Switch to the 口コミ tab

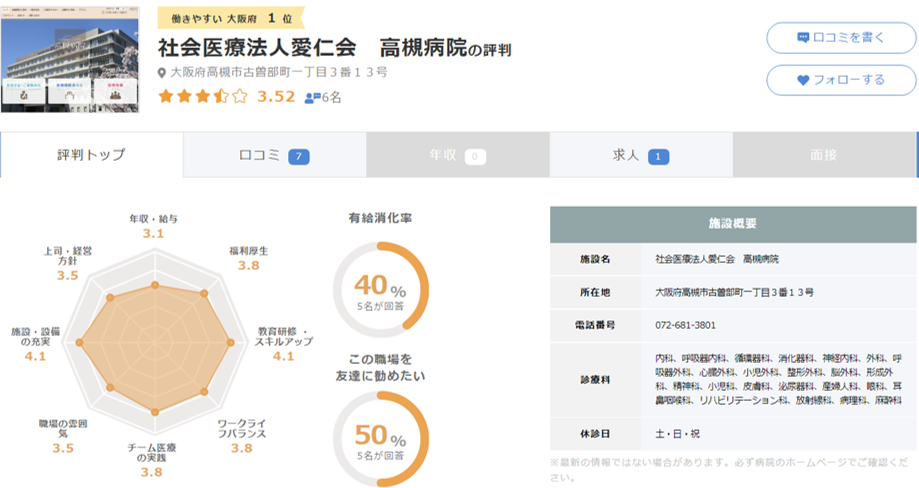coord(275,155)
